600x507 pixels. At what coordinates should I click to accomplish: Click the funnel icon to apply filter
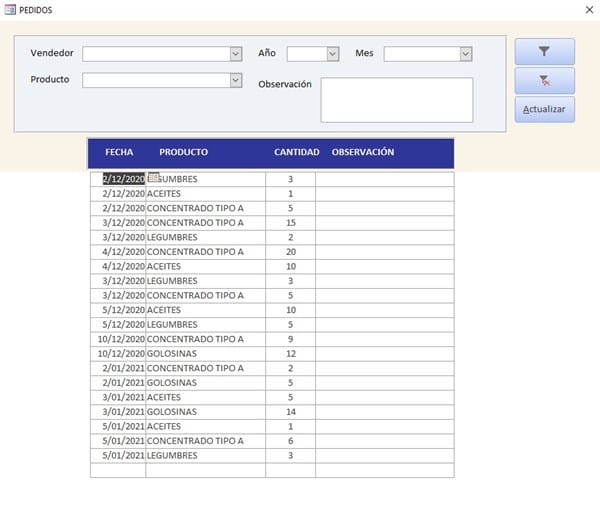click(x=544, y=51)
